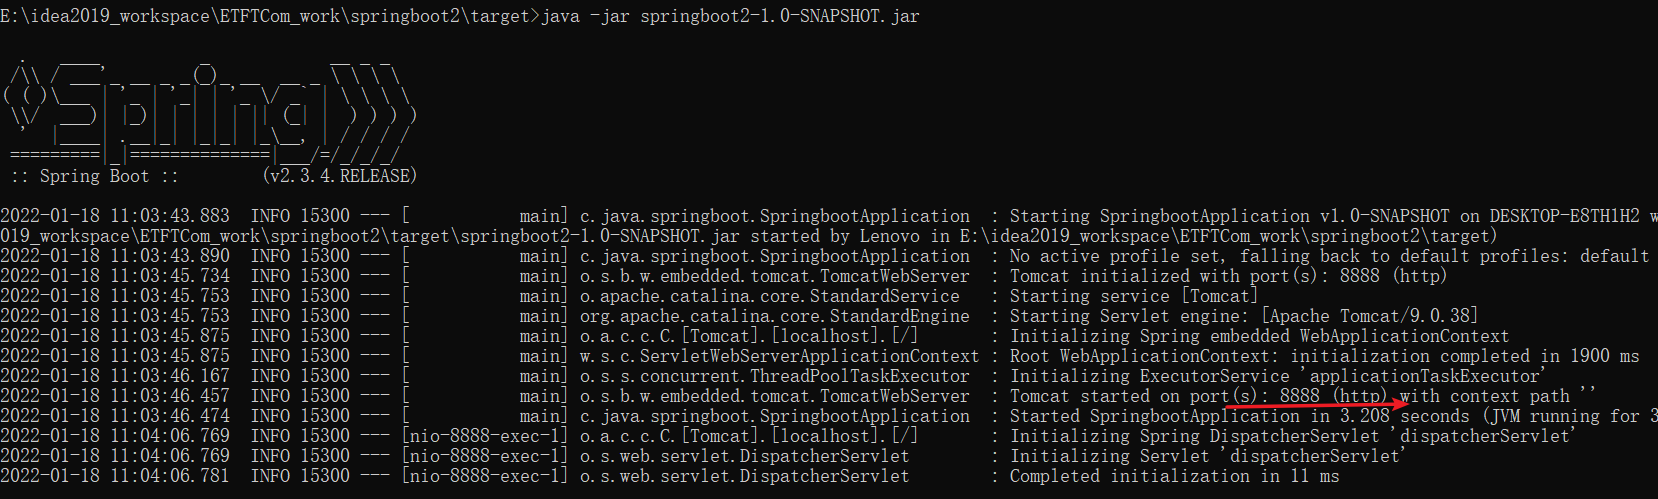Click the Apache Tomcat/9.0.38 engine text
The width and height of the screenshot is (1658, 499).
point(1369,316)
